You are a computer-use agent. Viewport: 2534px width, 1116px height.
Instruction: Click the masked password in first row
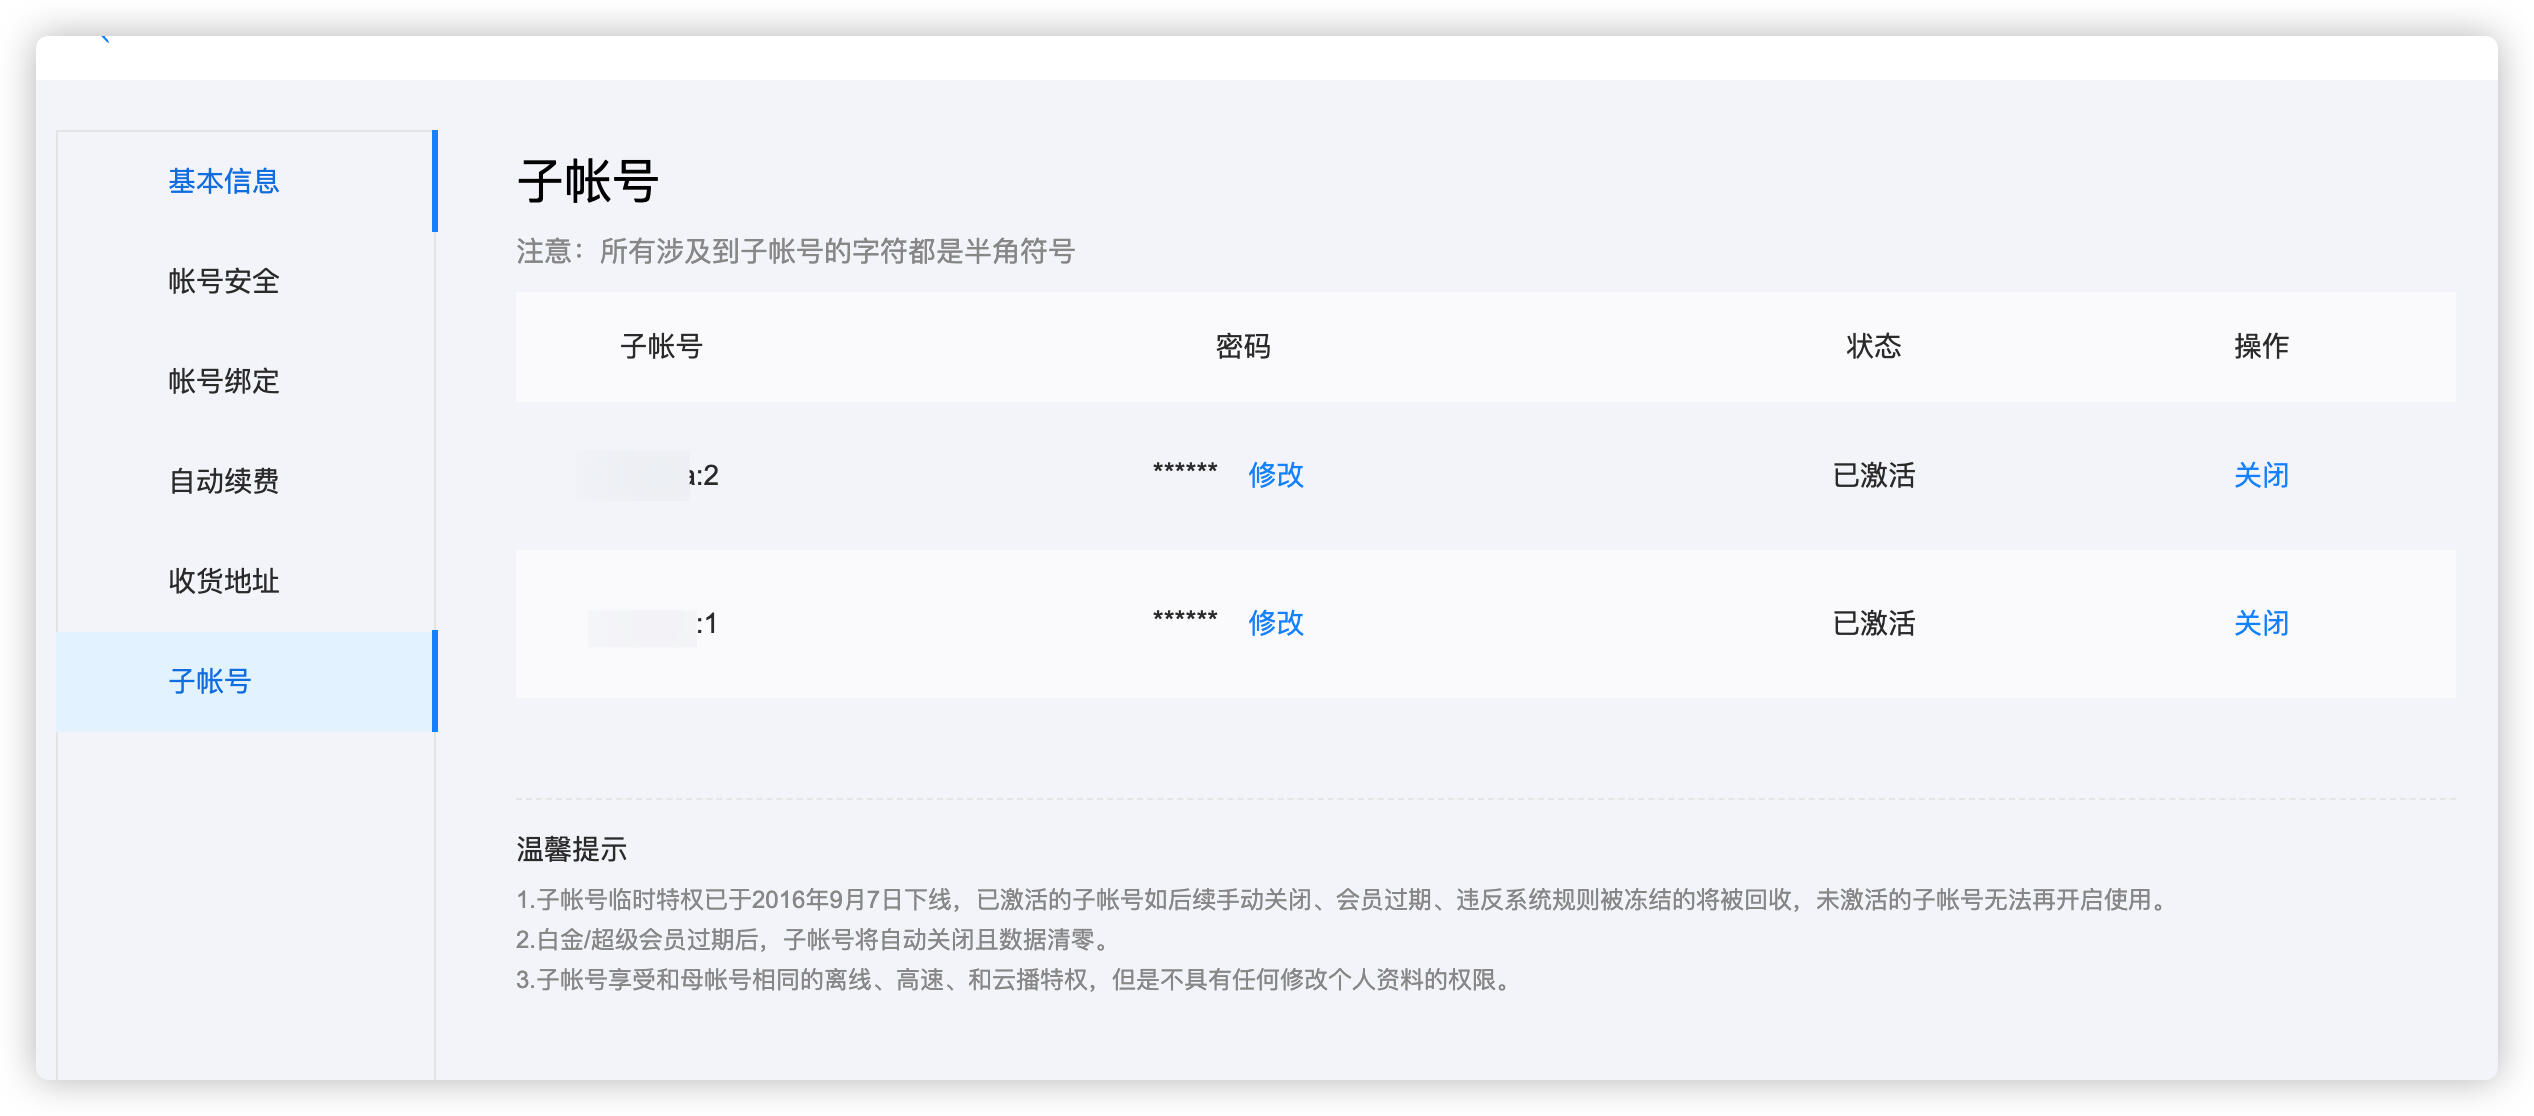(1185, 470)
